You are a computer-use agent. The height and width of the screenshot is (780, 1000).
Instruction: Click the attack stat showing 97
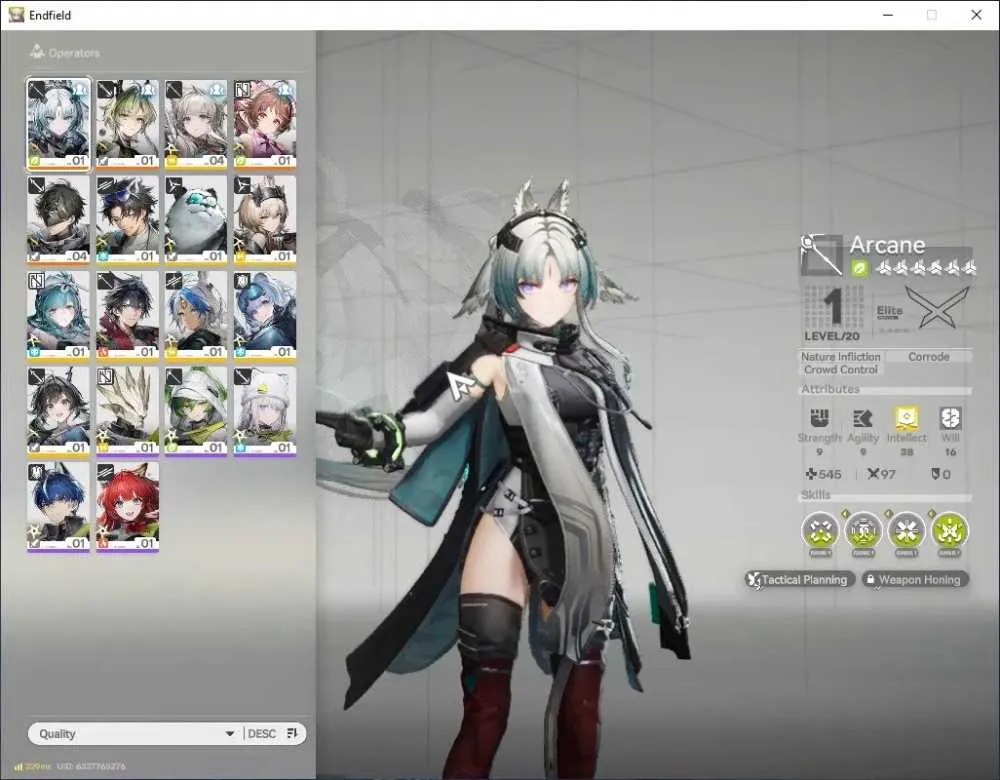click(x=881, y=474)
